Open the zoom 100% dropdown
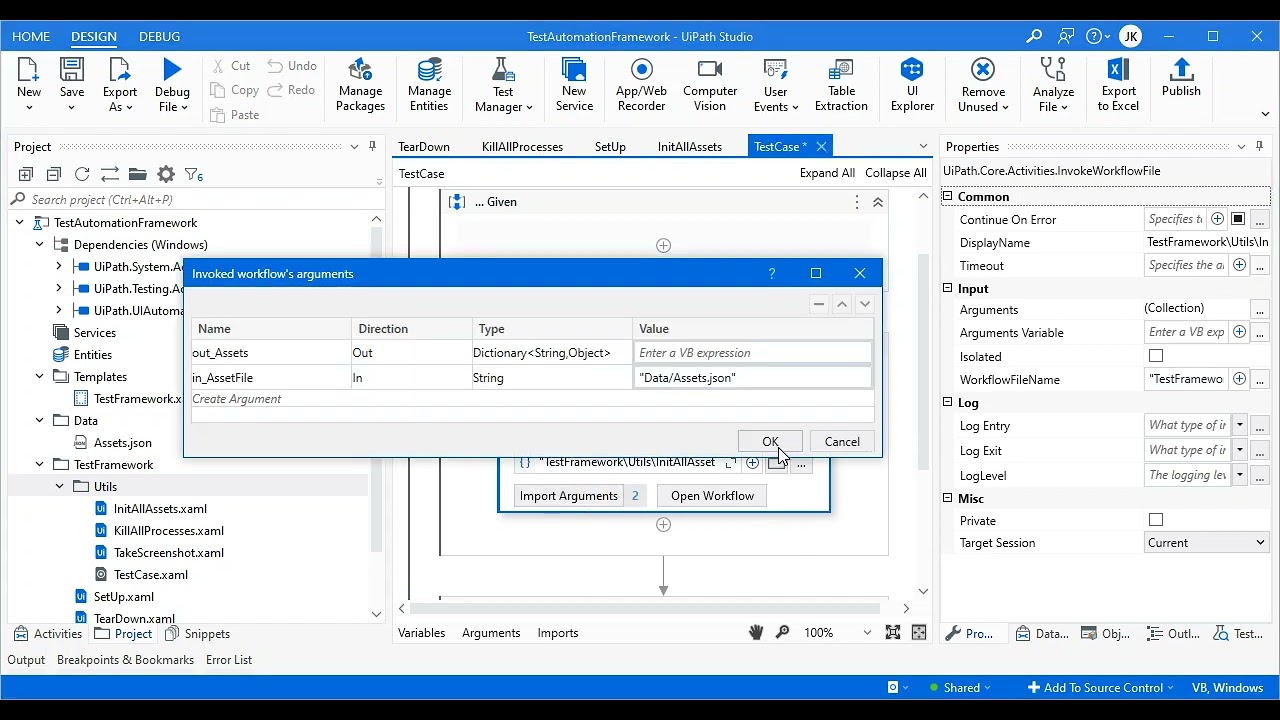Viewport: 1280px width, 720px height. pyautogui.click(x=867, y=632)
